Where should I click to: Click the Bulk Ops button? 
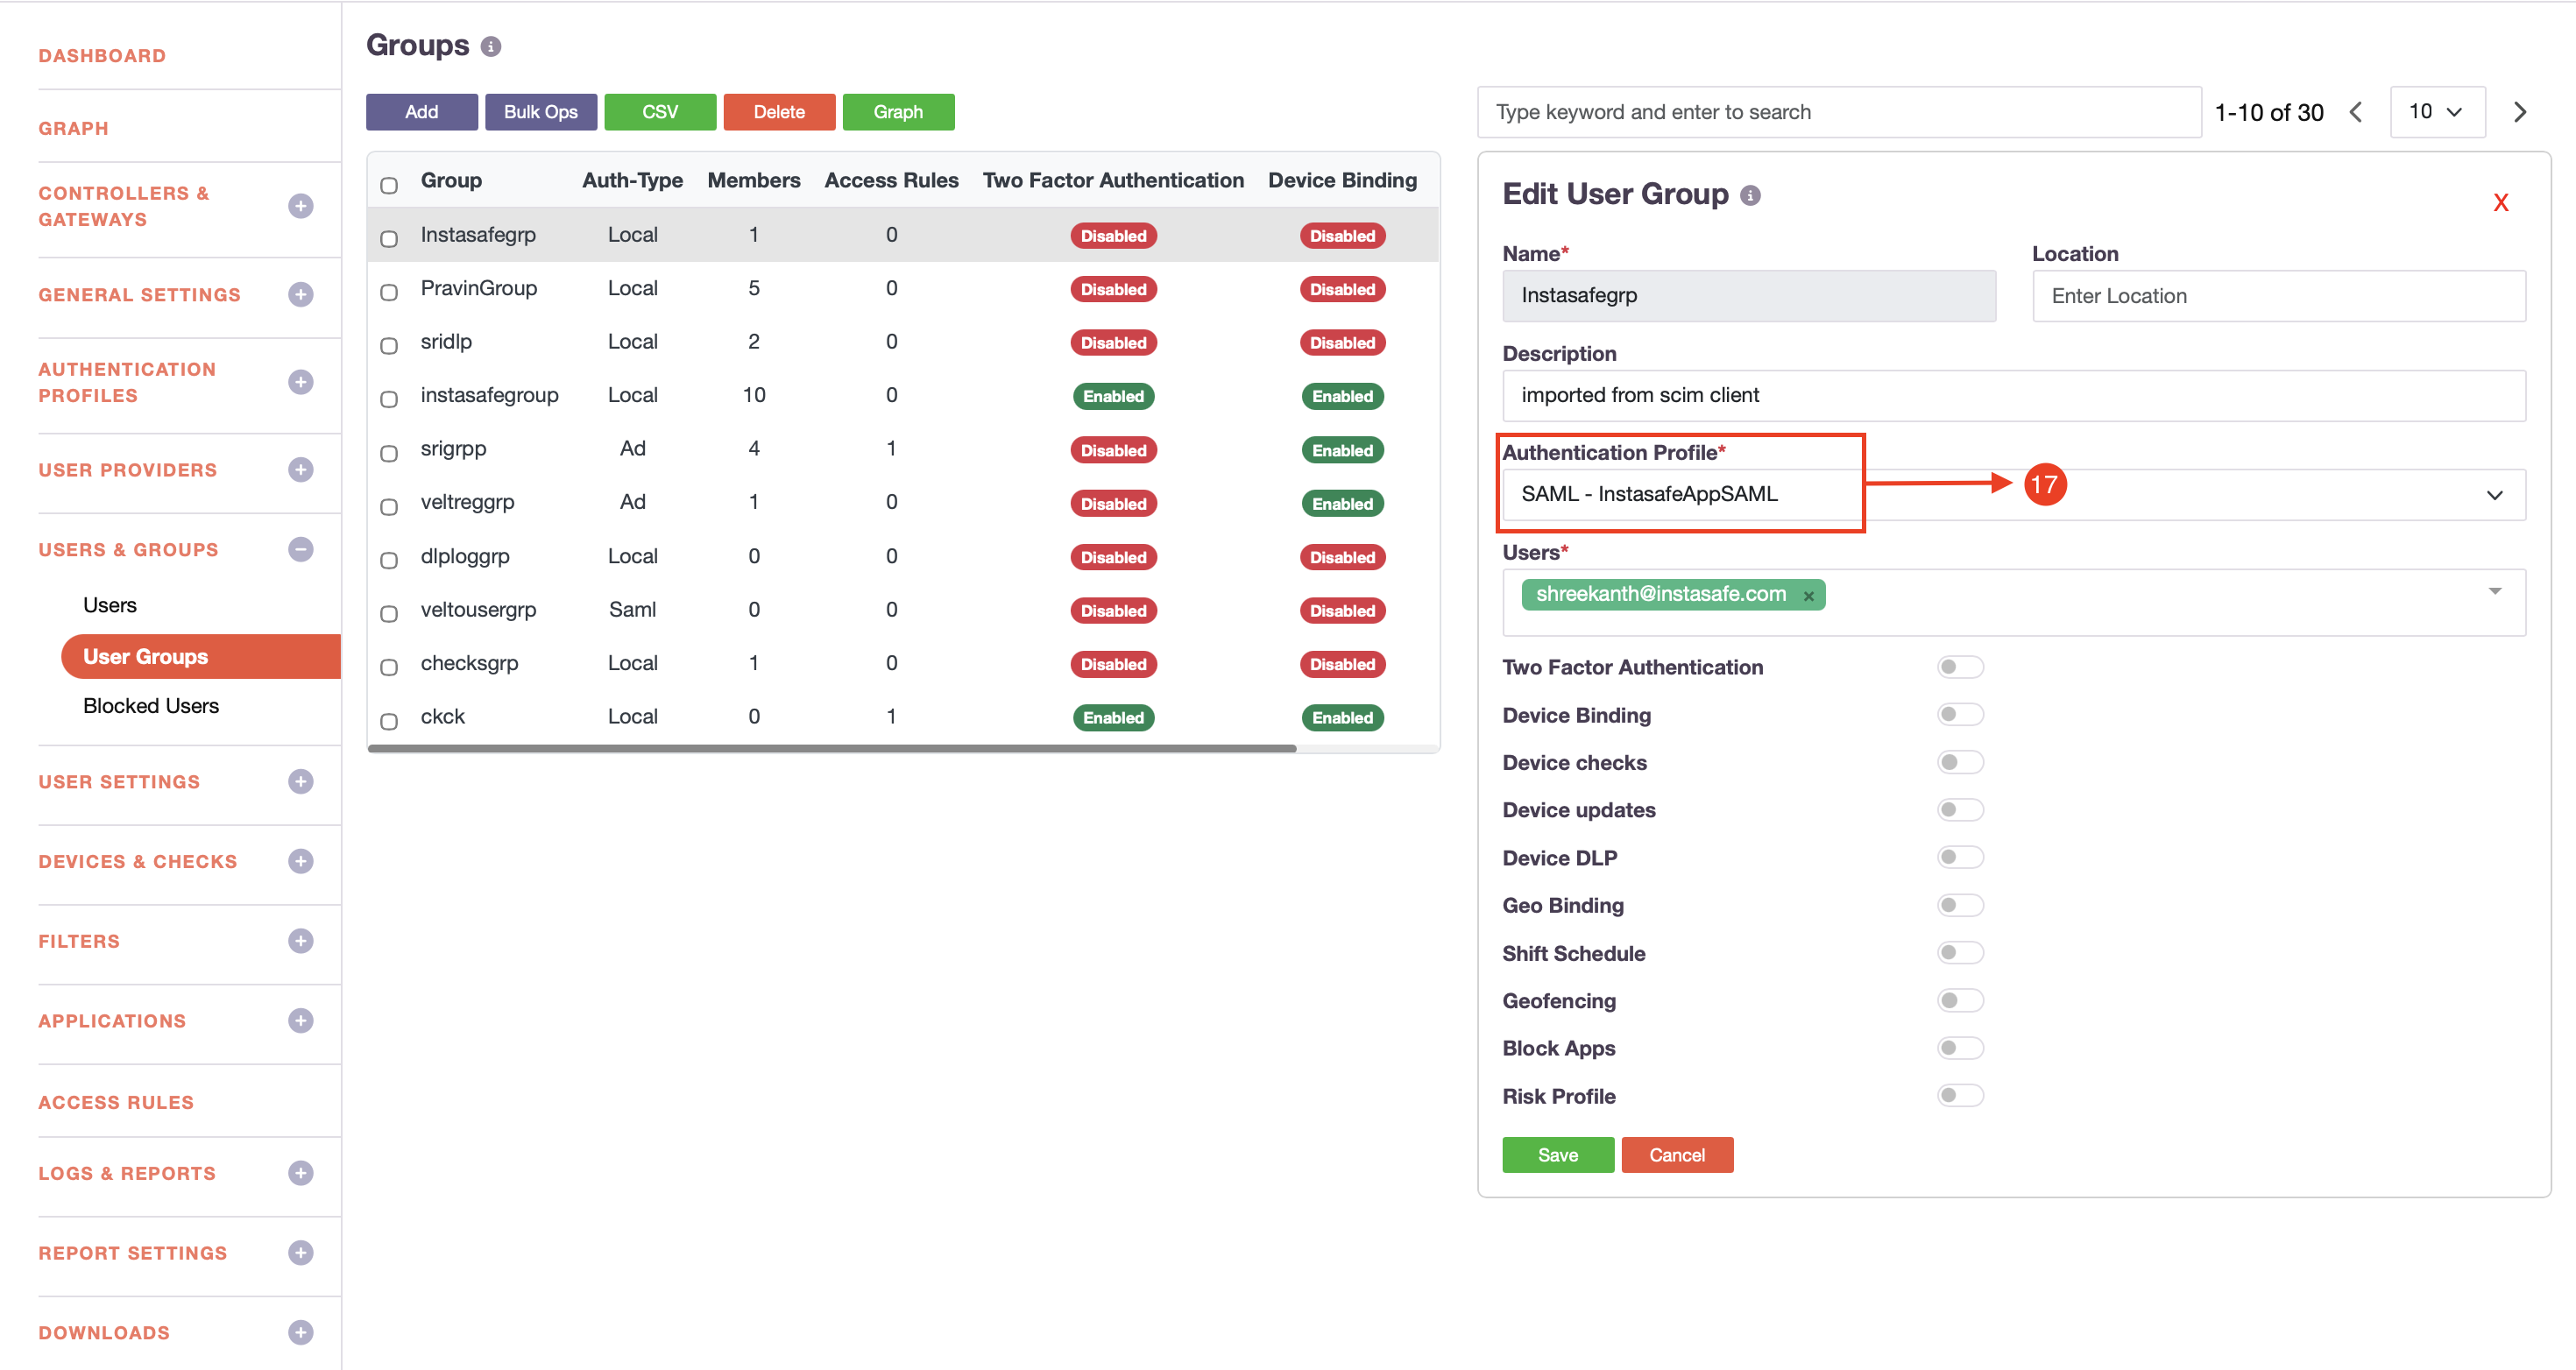[x=540, y=112]
